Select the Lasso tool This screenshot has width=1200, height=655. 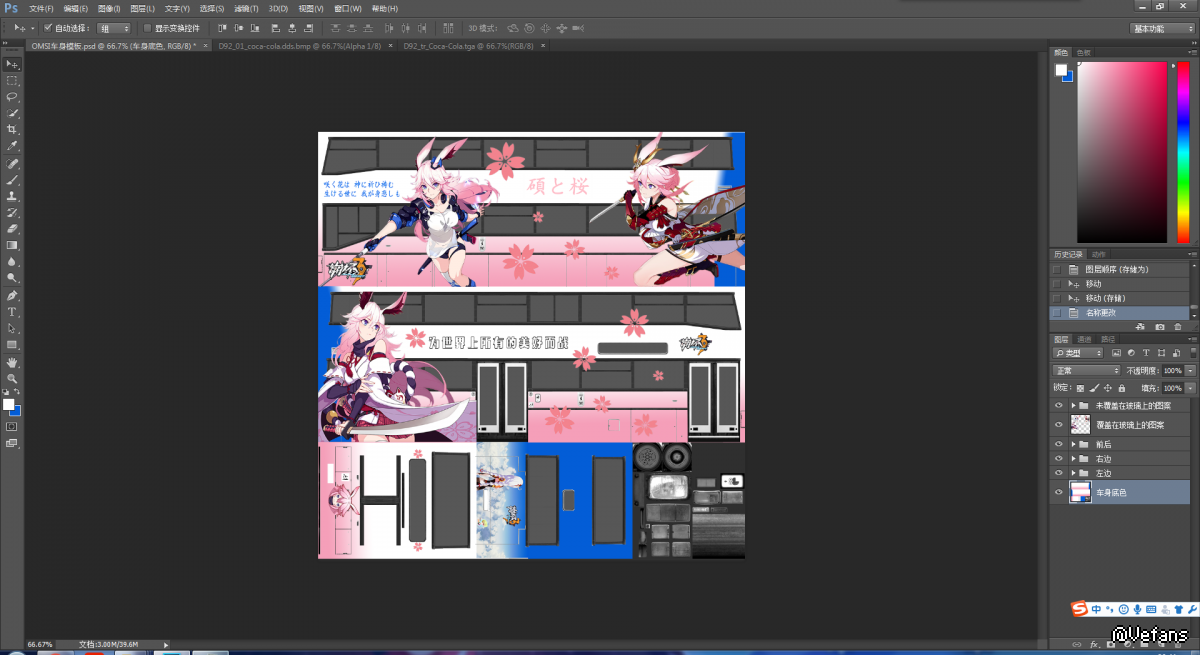(12, 97)
